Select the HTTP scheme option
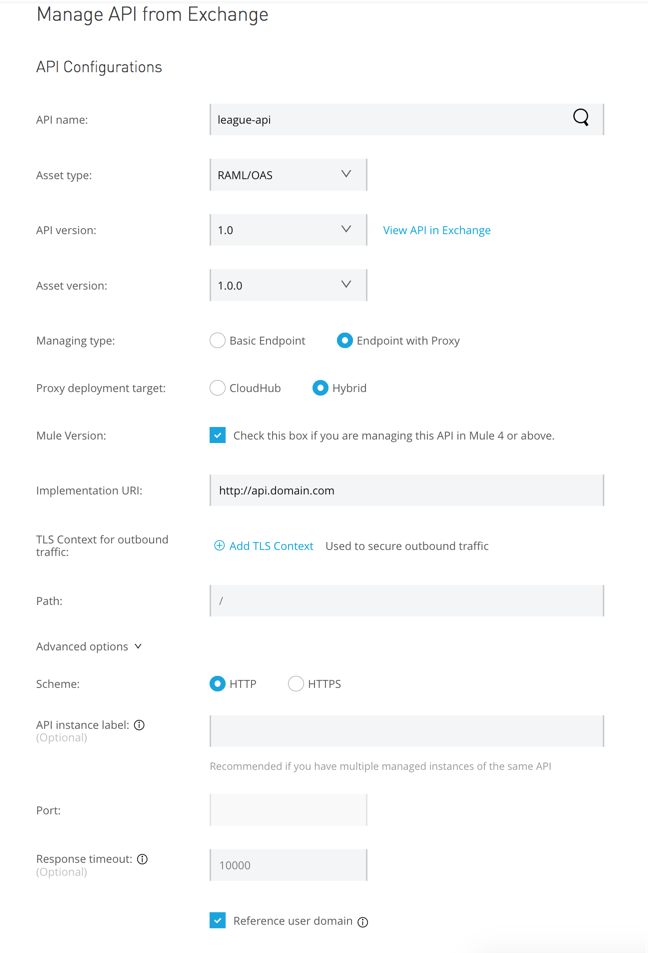Screen dimensions: 649x953 click(217, 684)
